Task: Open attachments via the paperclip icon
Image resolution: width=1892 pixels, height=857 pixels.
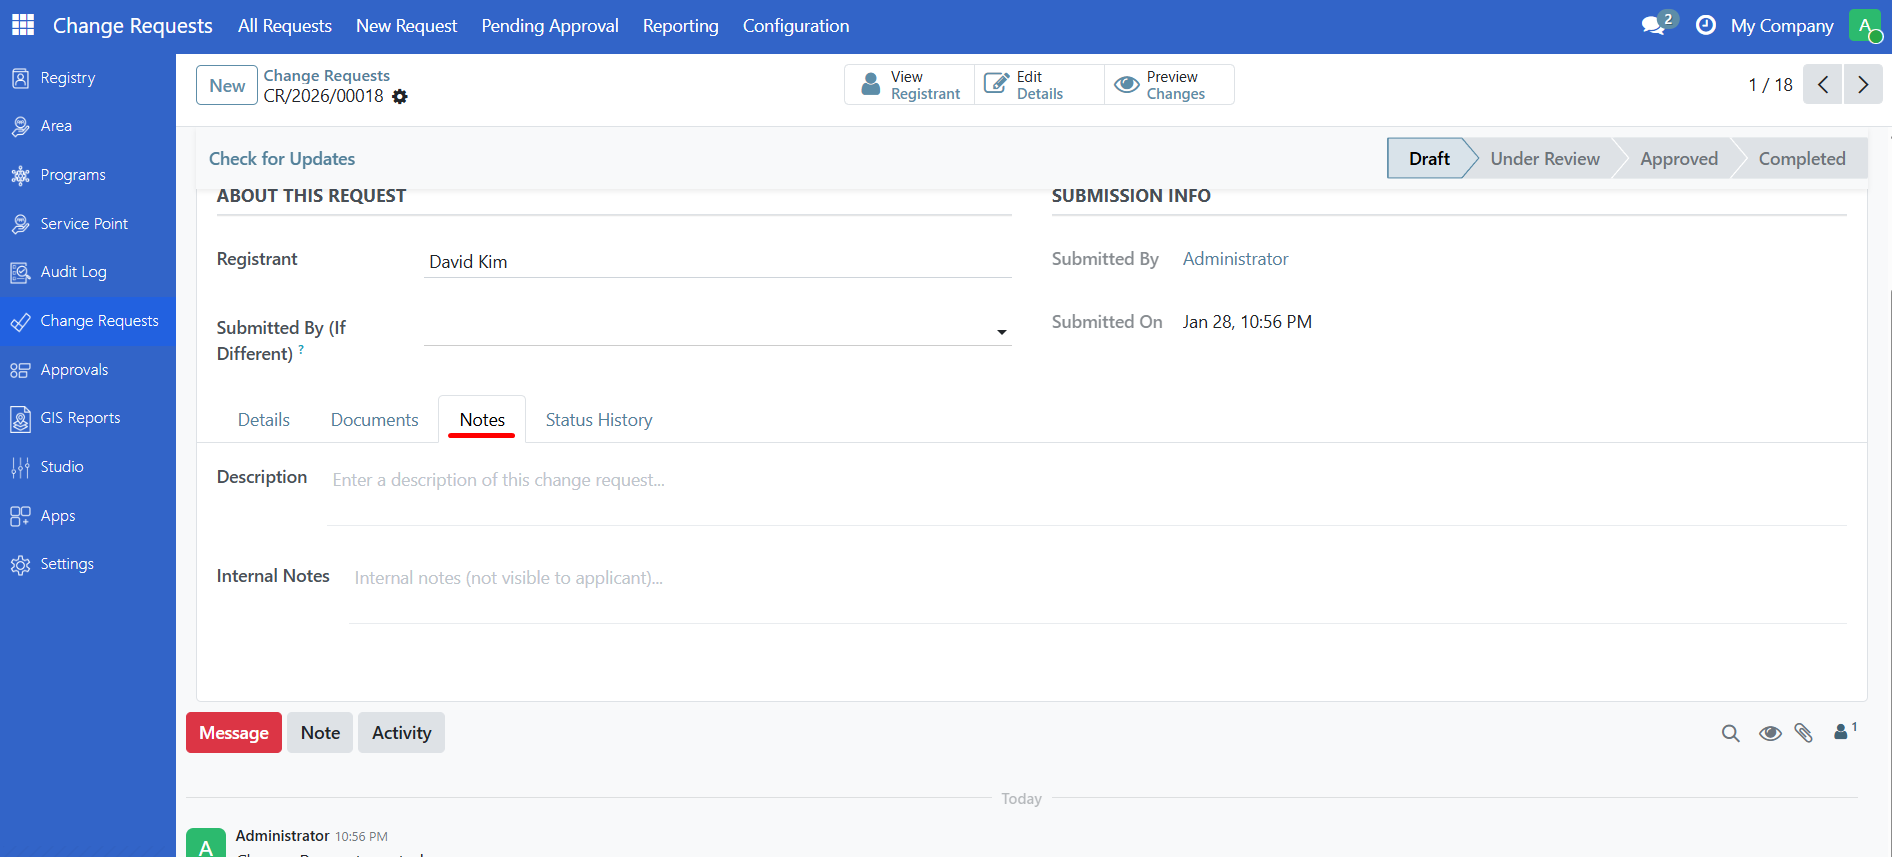Action: 1803,733
